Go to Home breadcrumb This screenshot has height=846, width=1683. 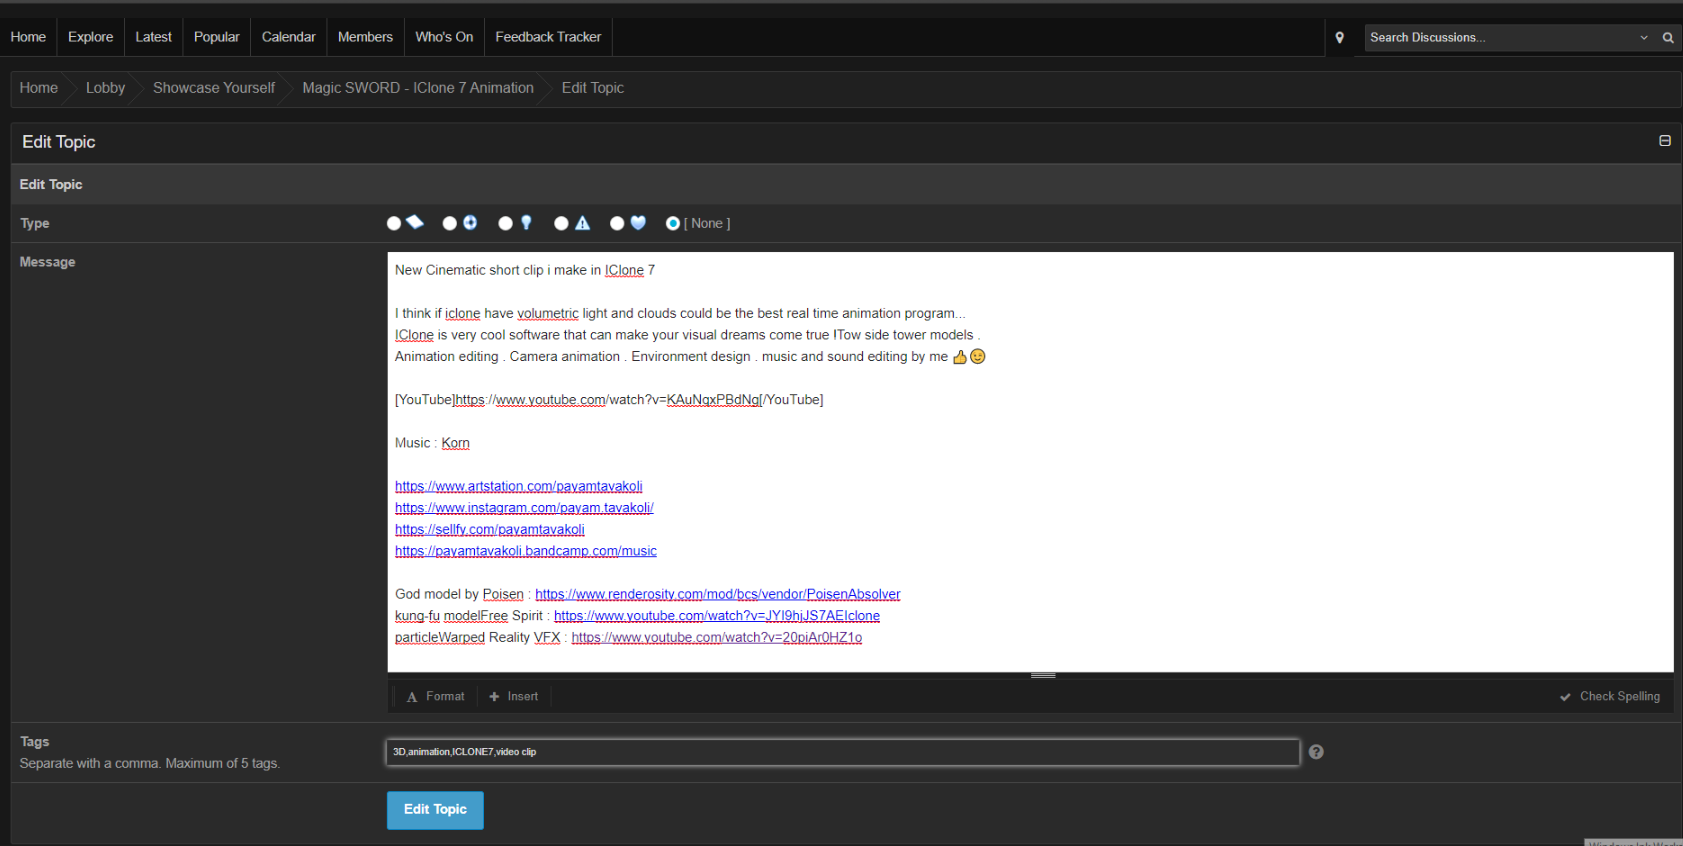tap(38, 88)
